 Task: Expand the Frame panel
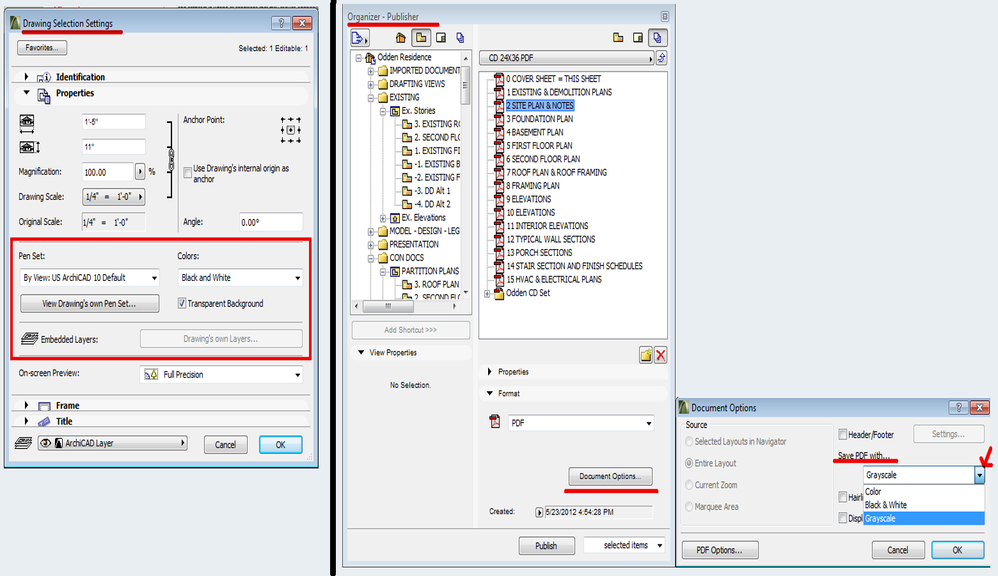(26, 405)
